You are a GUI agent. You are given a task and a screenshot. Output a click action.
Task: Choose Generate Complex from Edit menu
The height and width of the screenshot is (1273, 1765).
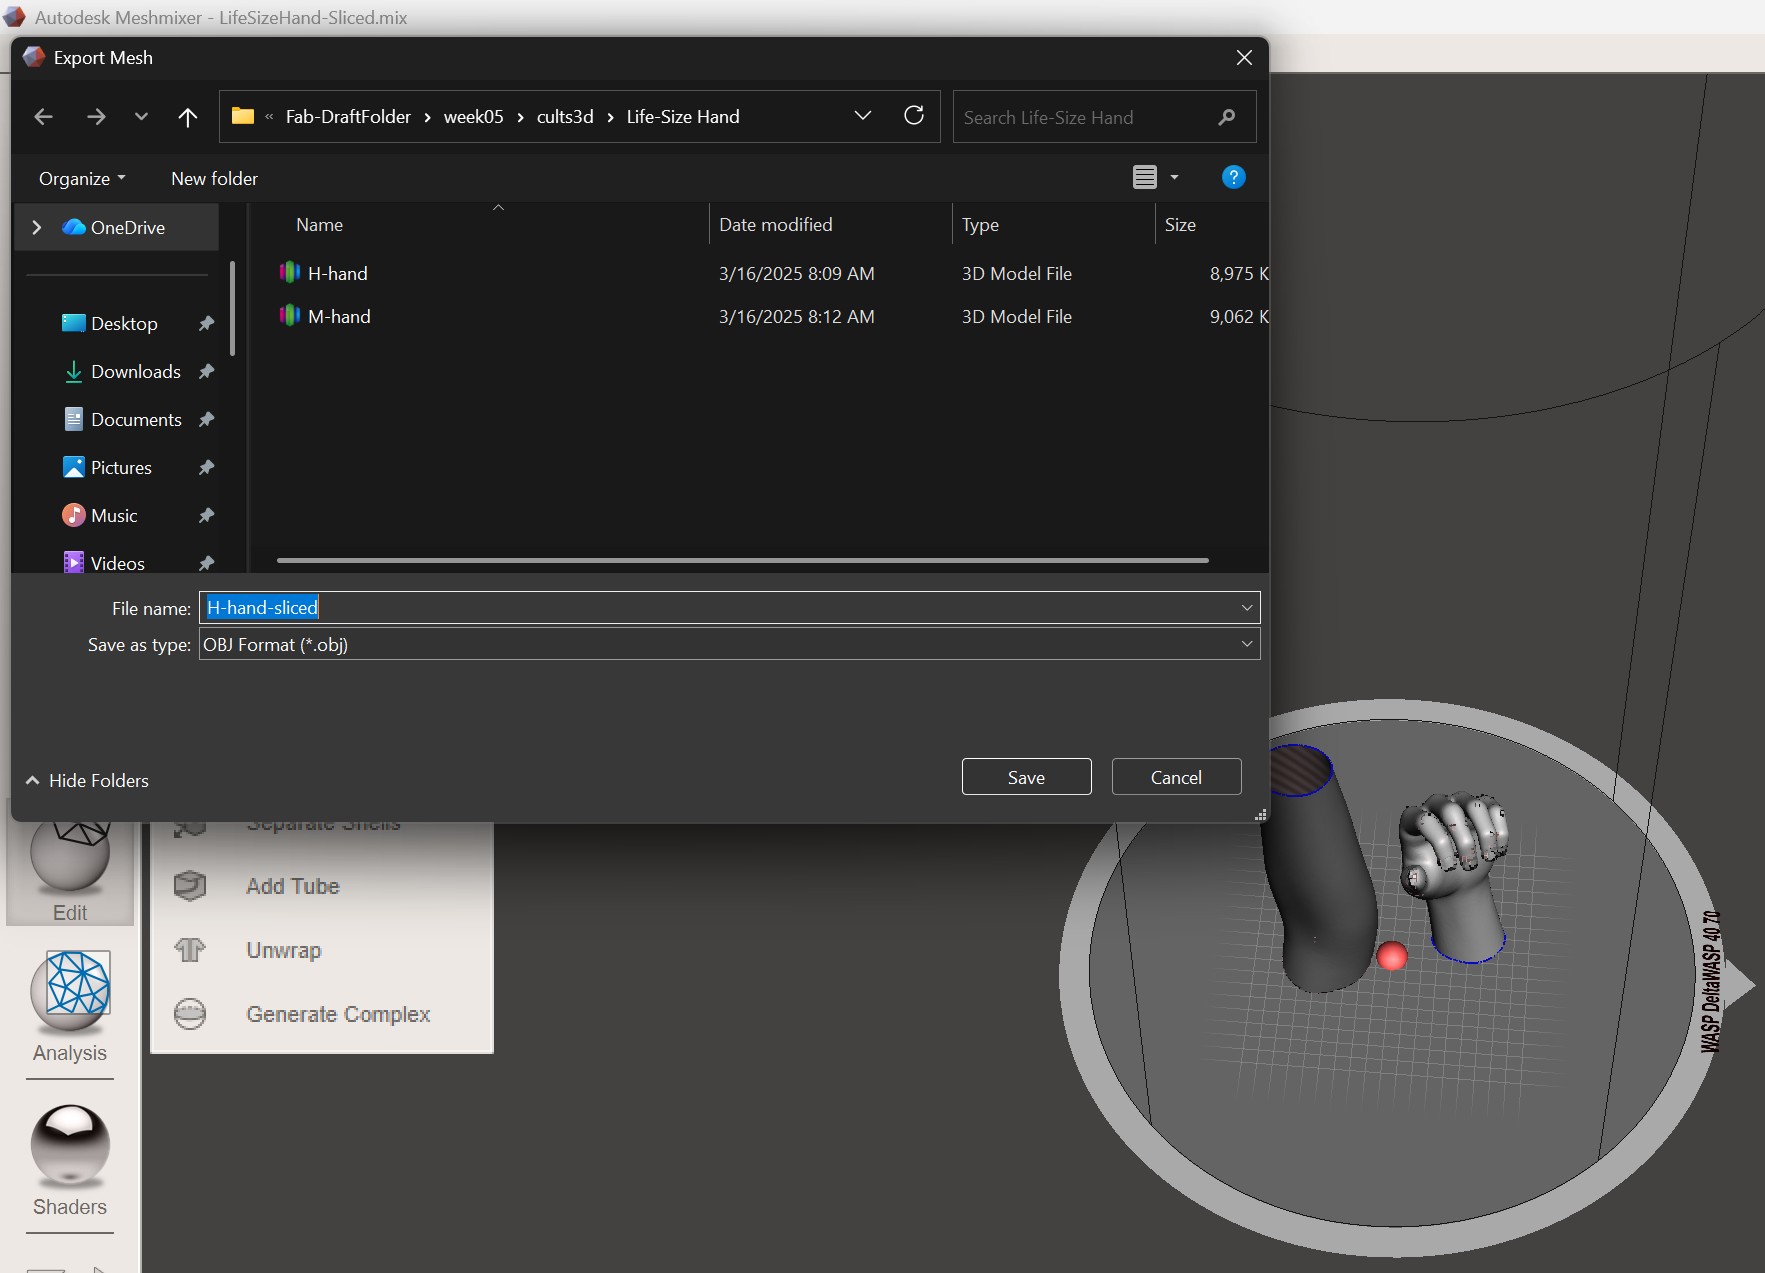[x=338, y=1014]
